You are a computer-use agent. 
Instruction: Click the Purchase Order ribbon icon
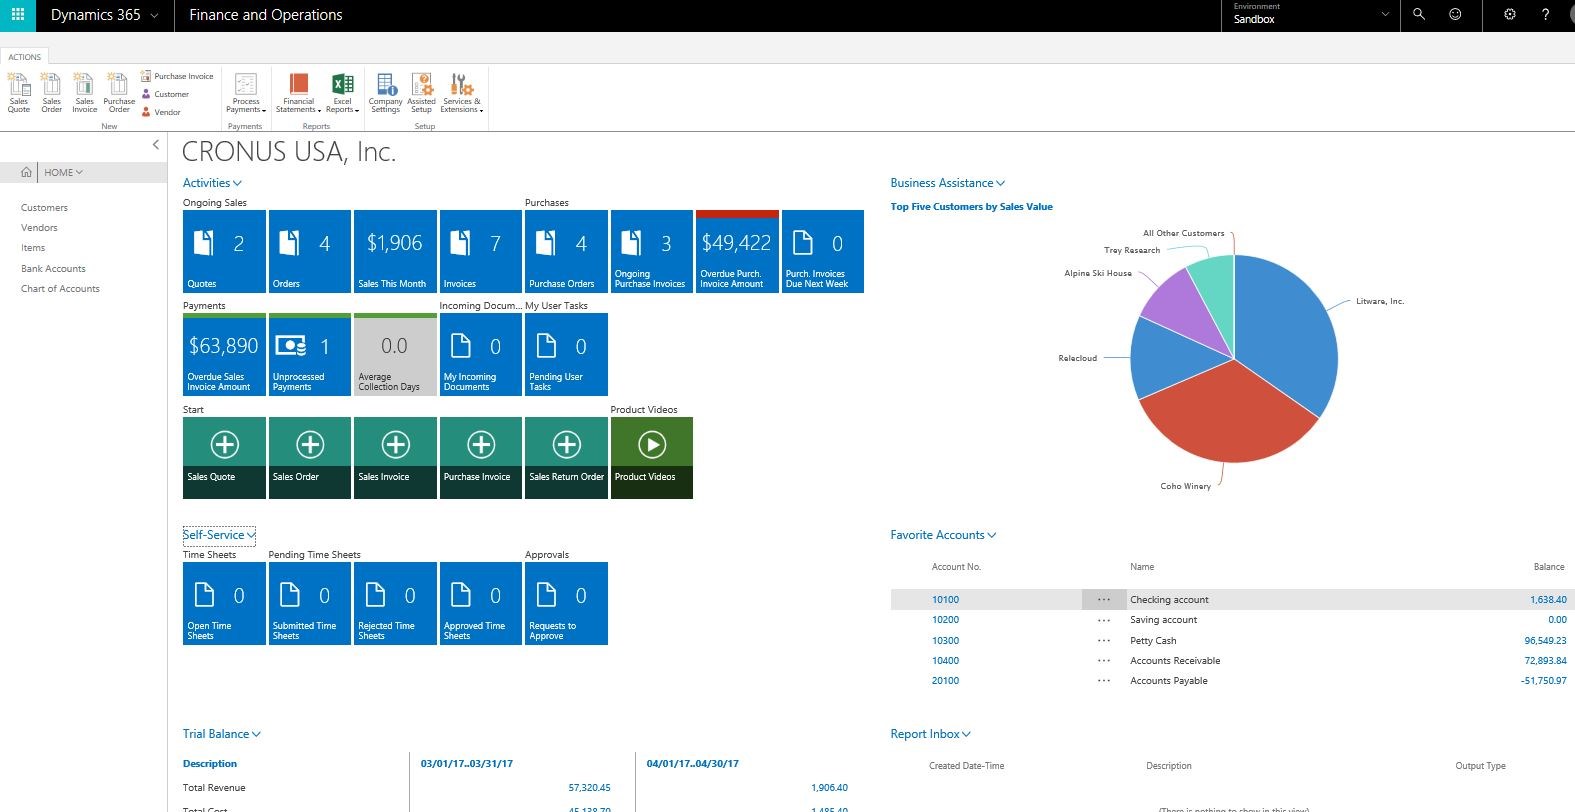(119, 92)
